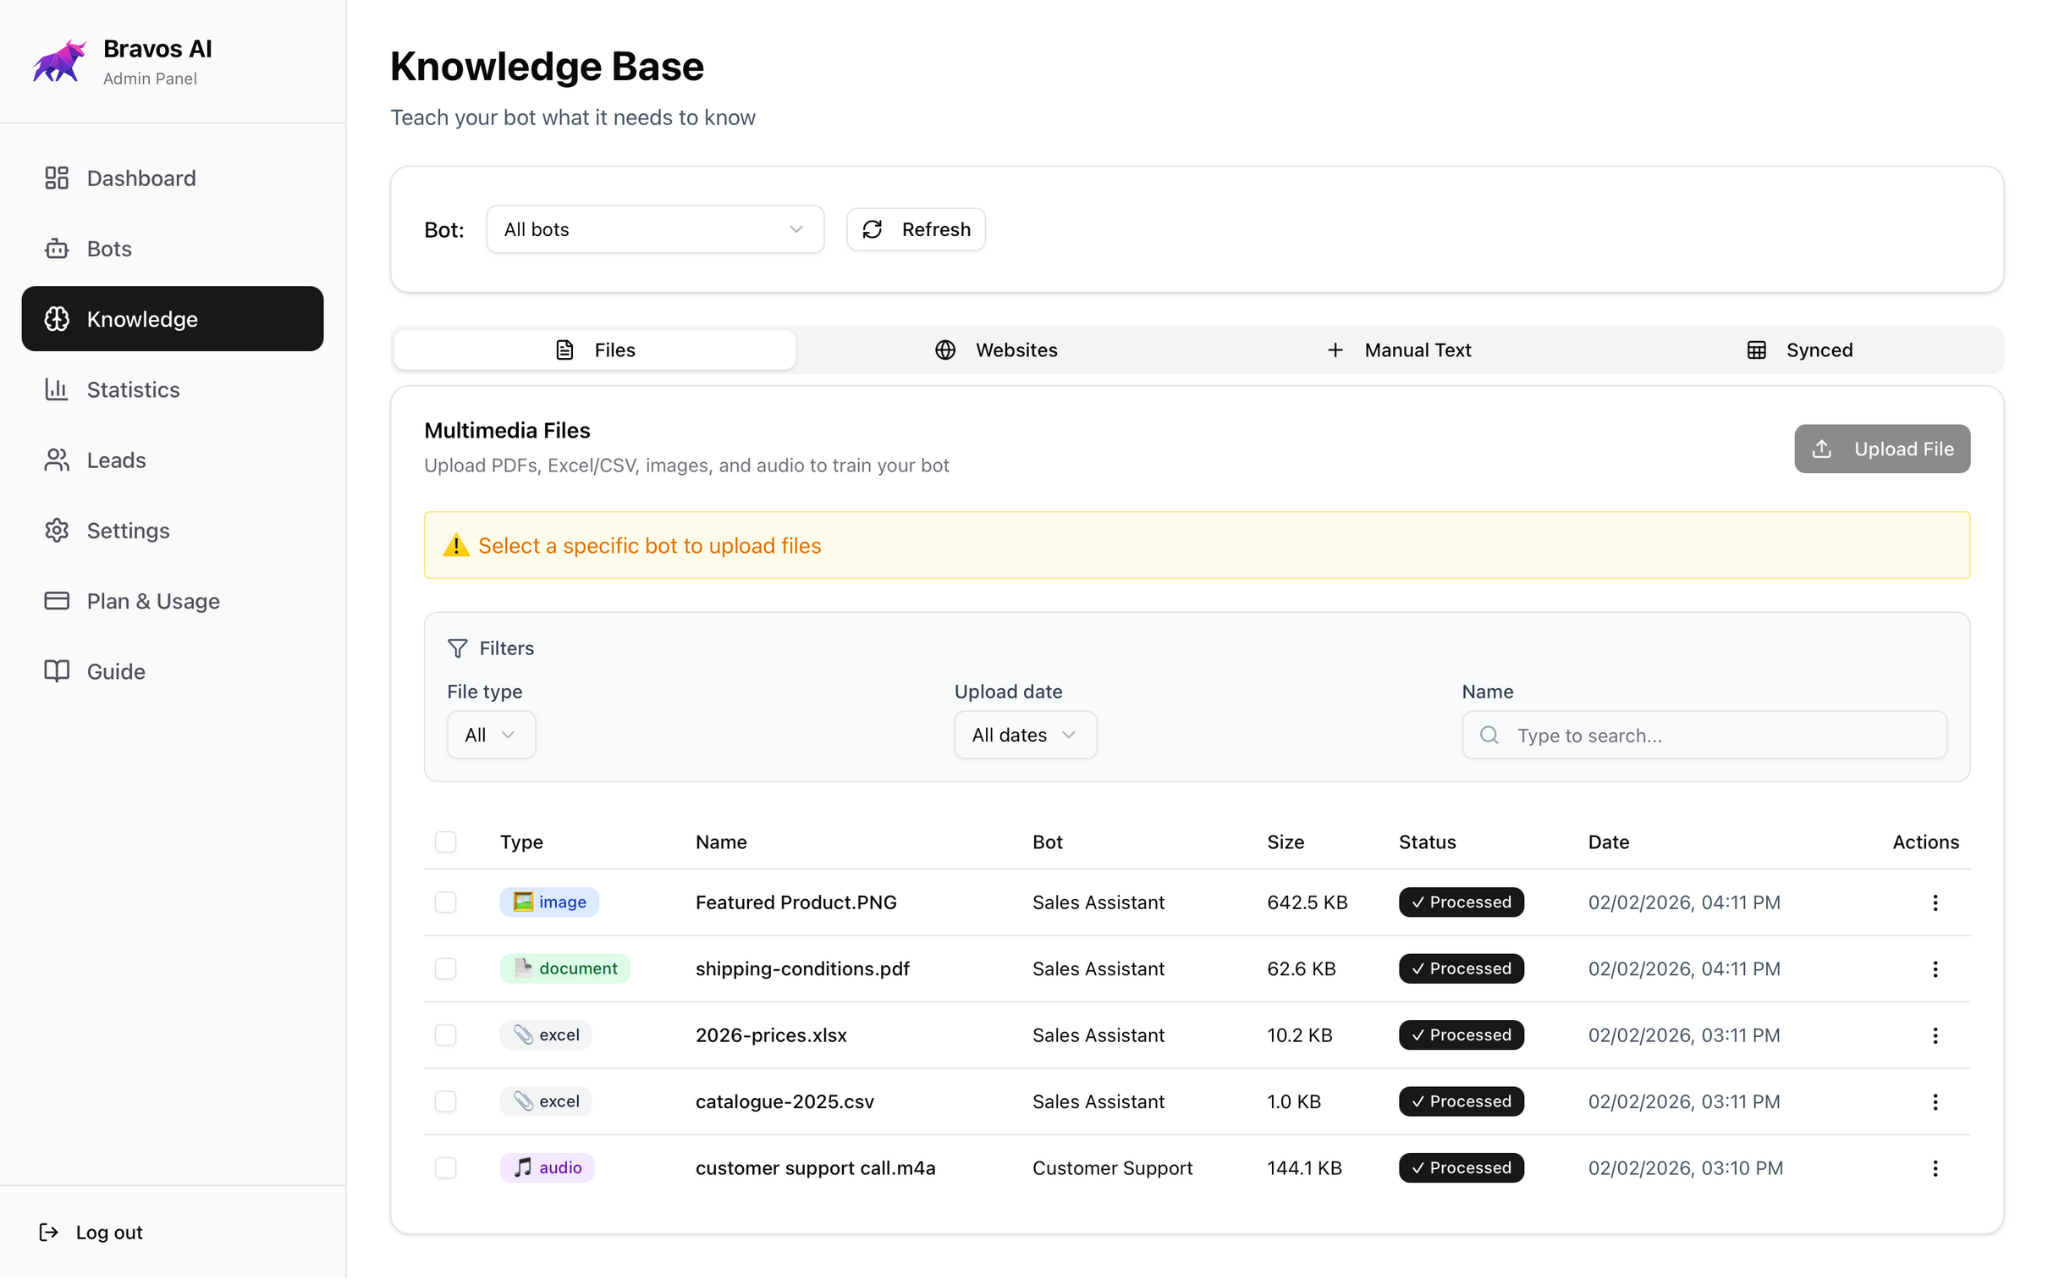
Task: Check the select-all checkbox in the table header
Action: 445,841
